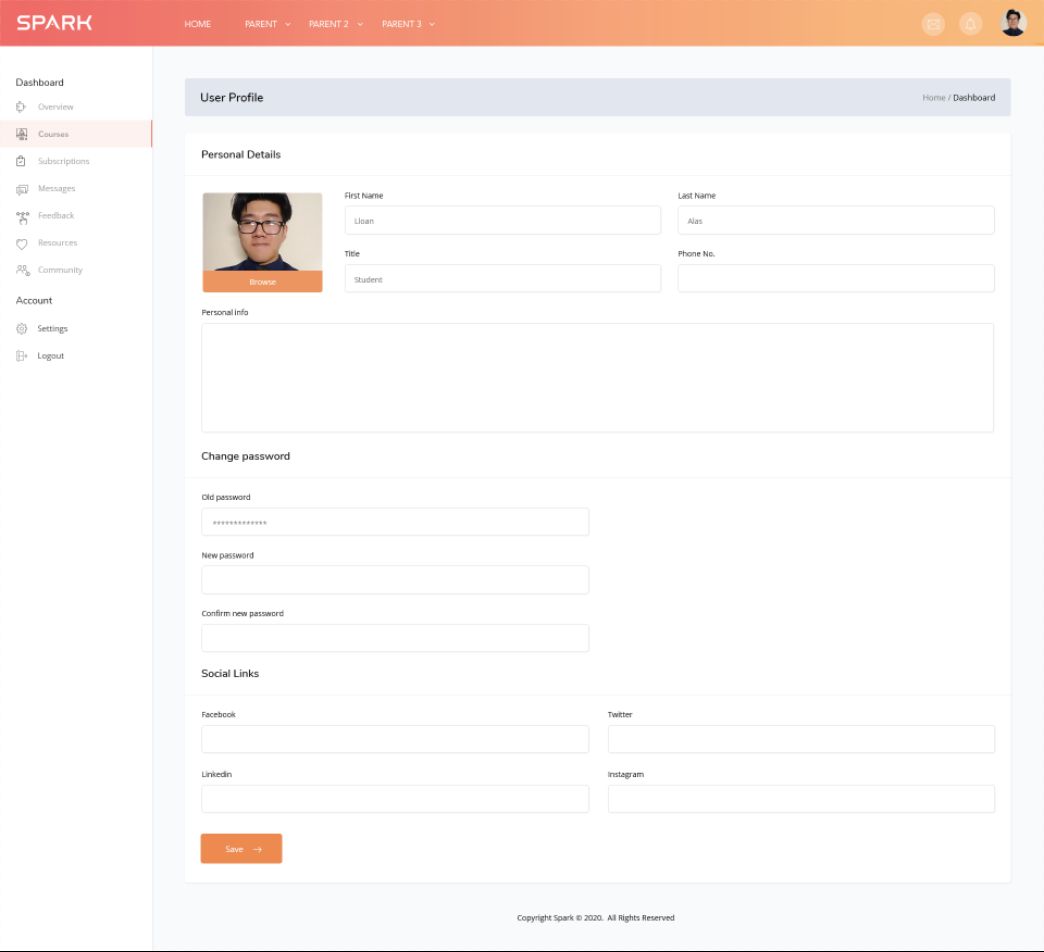Open the PARENT nav menu label

(x=260, y=24)
